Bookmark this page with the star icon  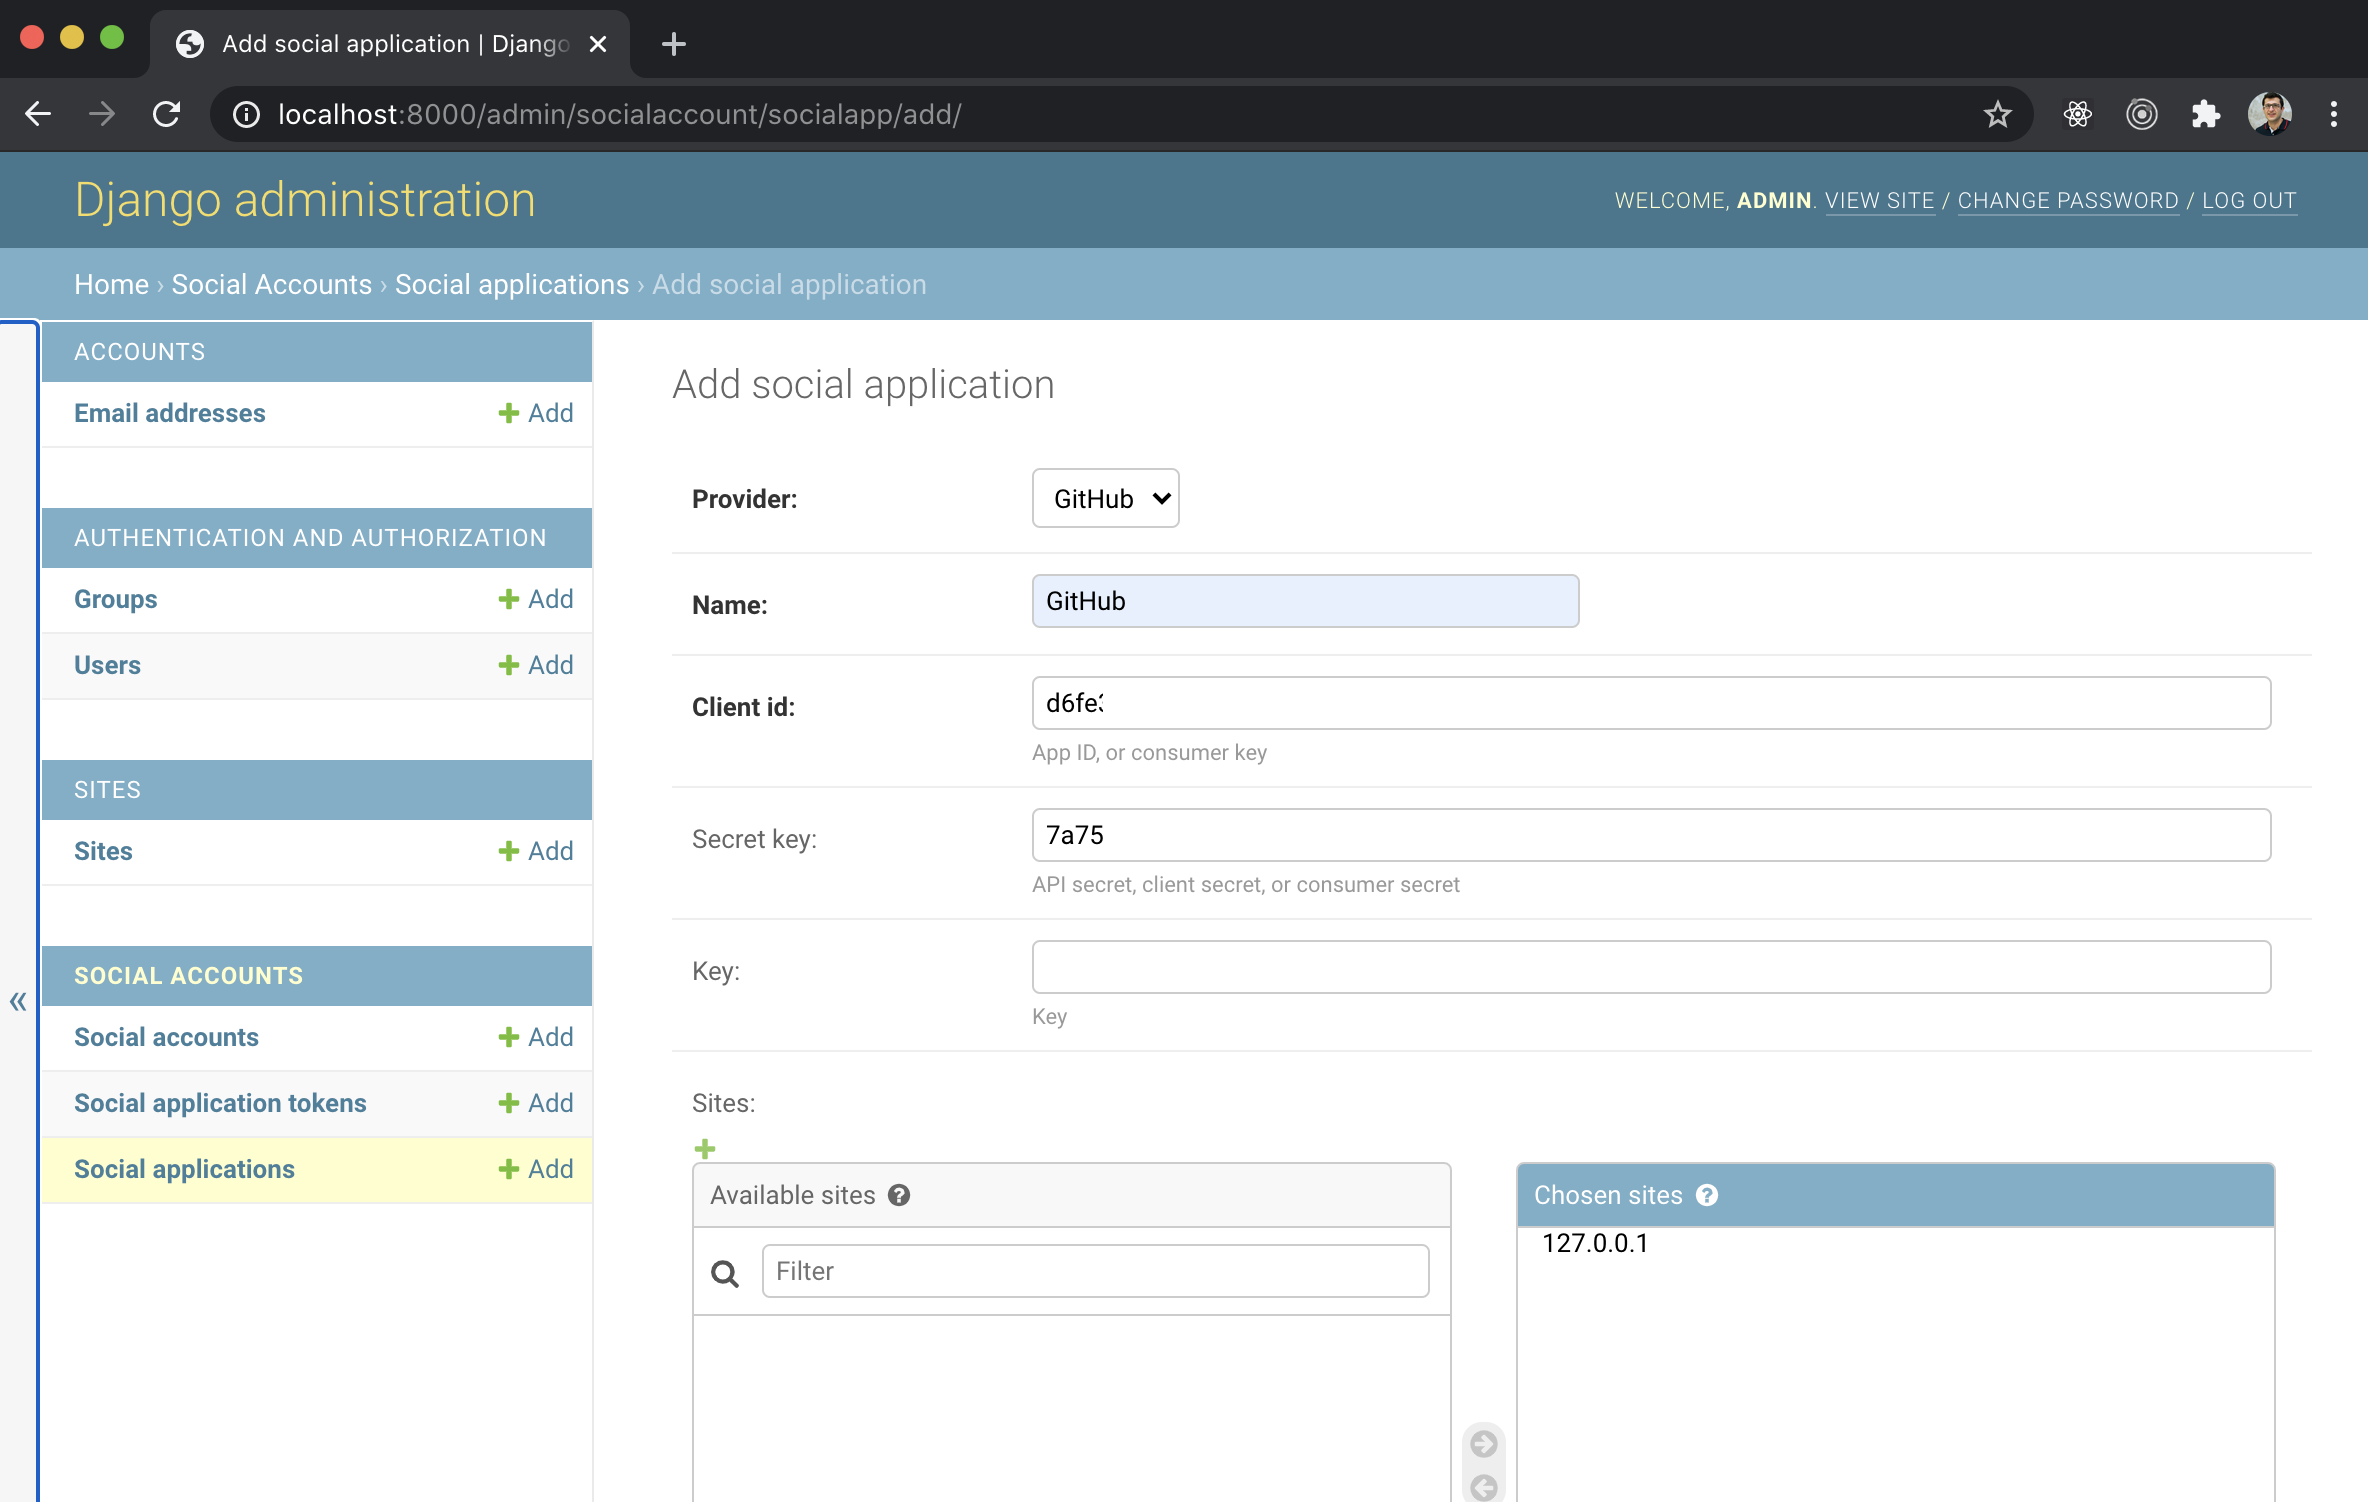tap(1997, 114)
